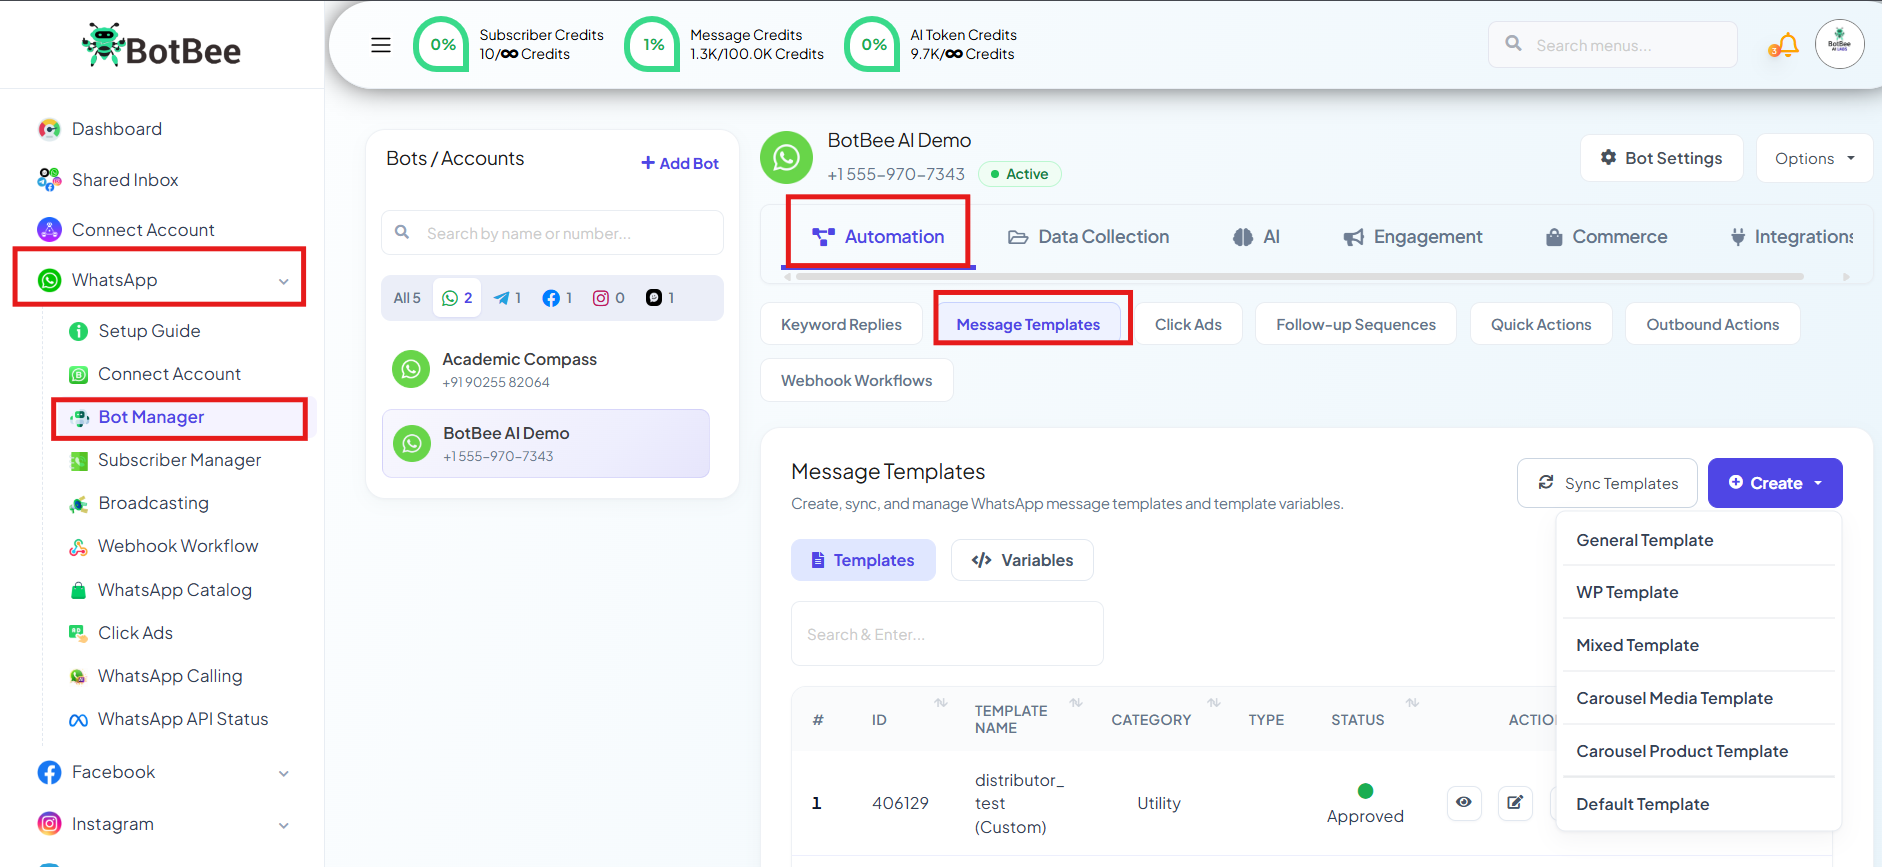Open Webhook Workflows sub-tab

click(x=857, y=380)
